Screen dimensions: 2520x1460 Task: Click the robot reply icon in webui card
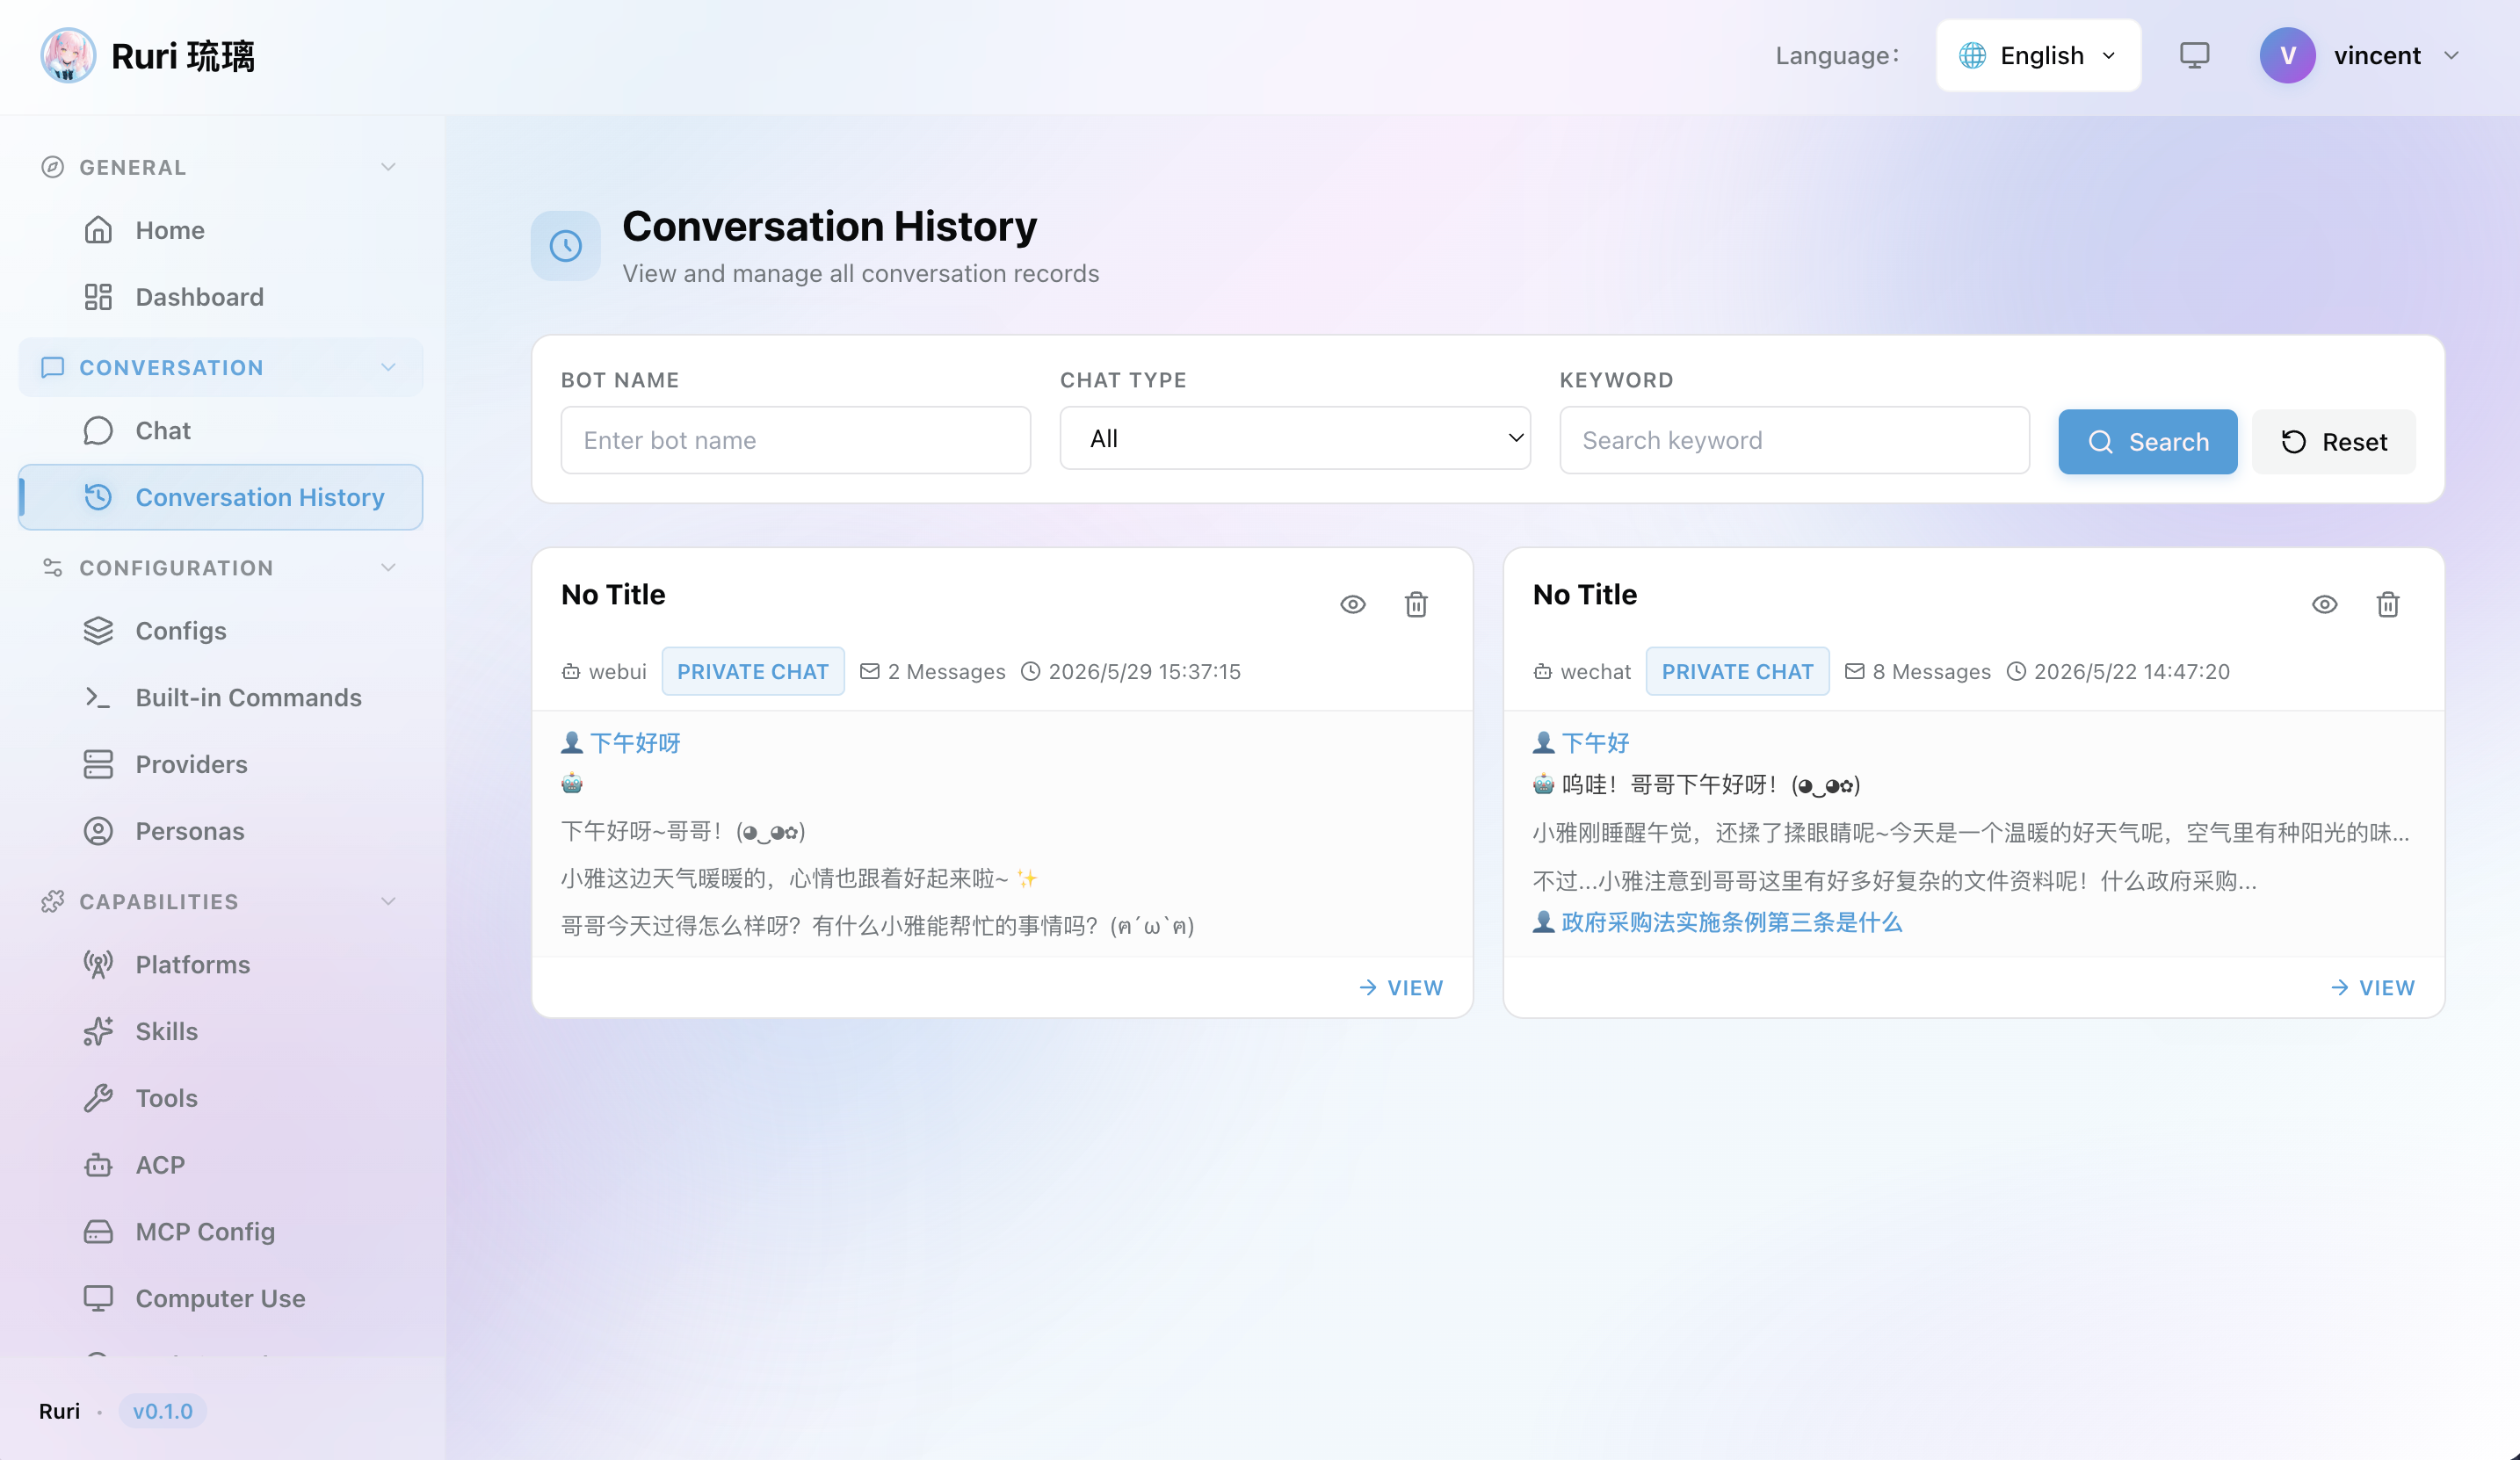(572, 783)
